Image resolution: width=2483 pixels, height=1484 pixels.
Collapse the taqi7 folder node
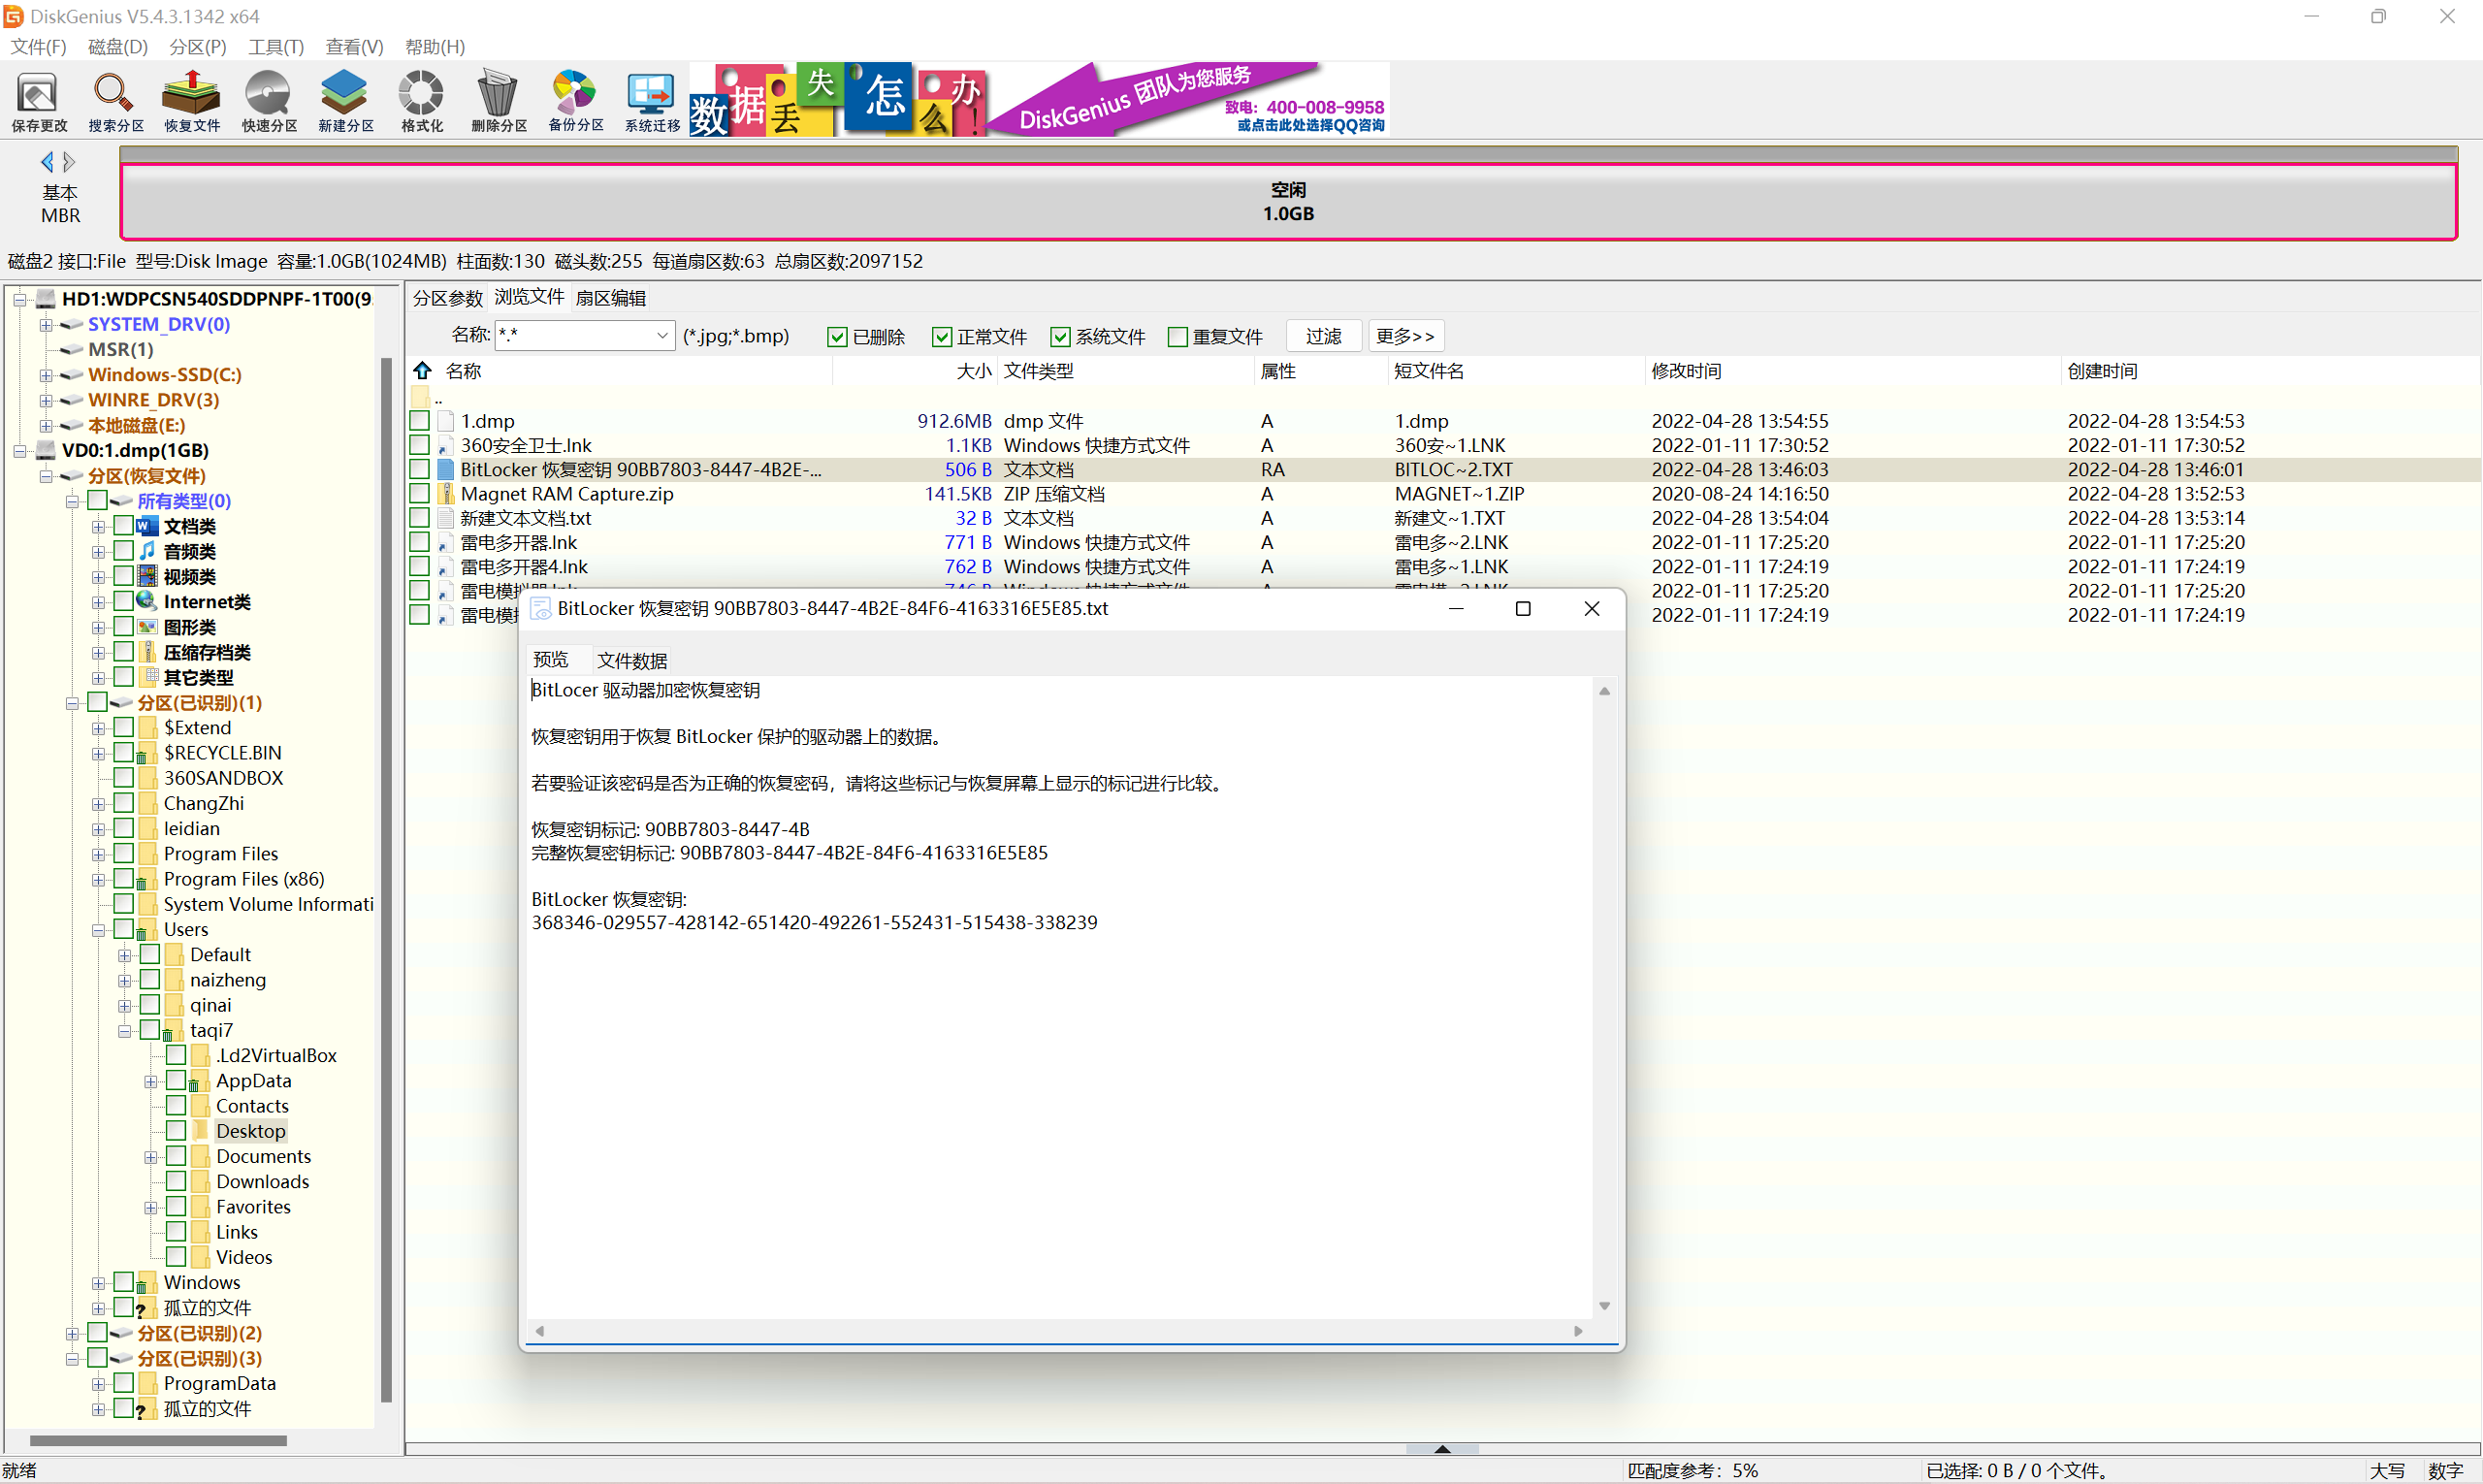(x=124, y=1030)
